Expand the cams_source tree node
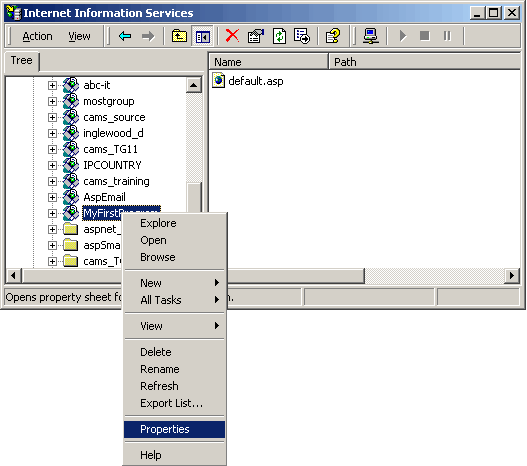This screenshot has height=466, width=527. click(52, 117)
